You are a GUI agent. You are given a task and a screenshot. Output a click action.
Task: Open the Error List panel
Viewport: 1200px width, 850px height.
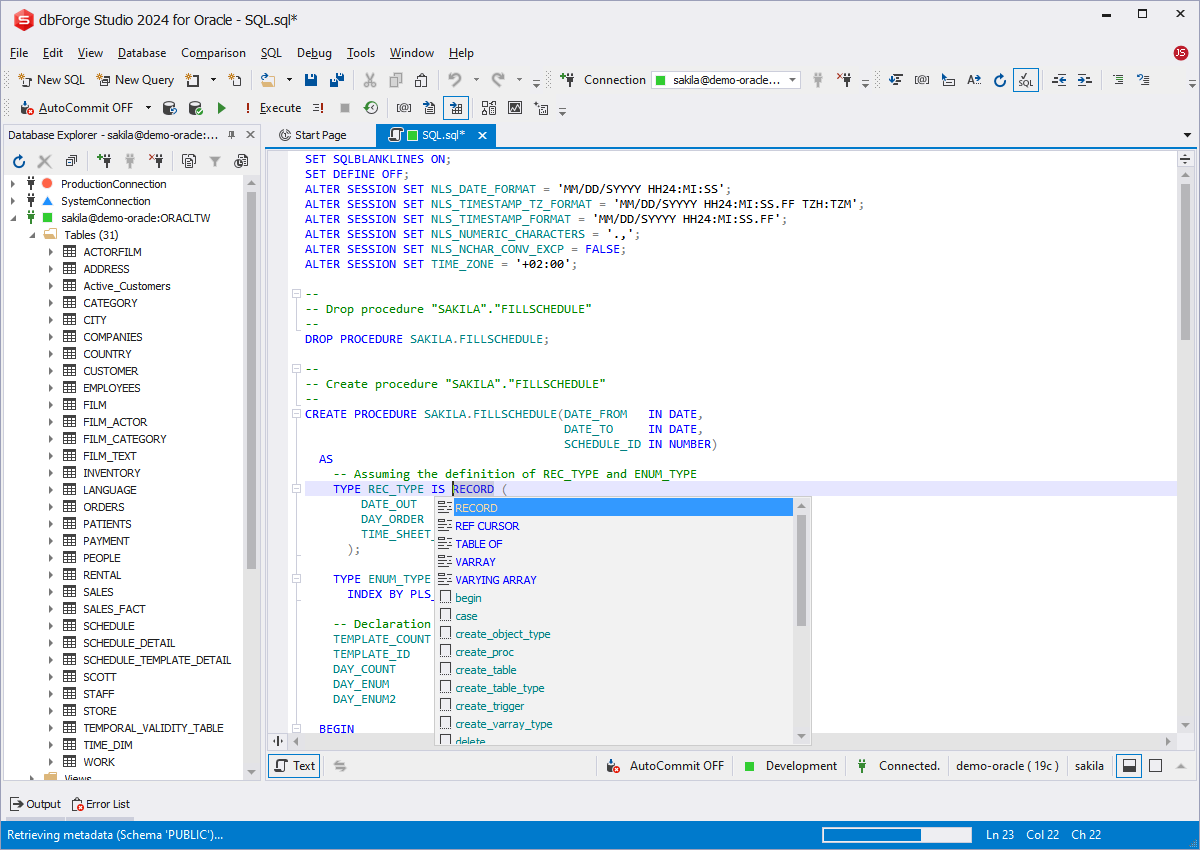point(100,804)
